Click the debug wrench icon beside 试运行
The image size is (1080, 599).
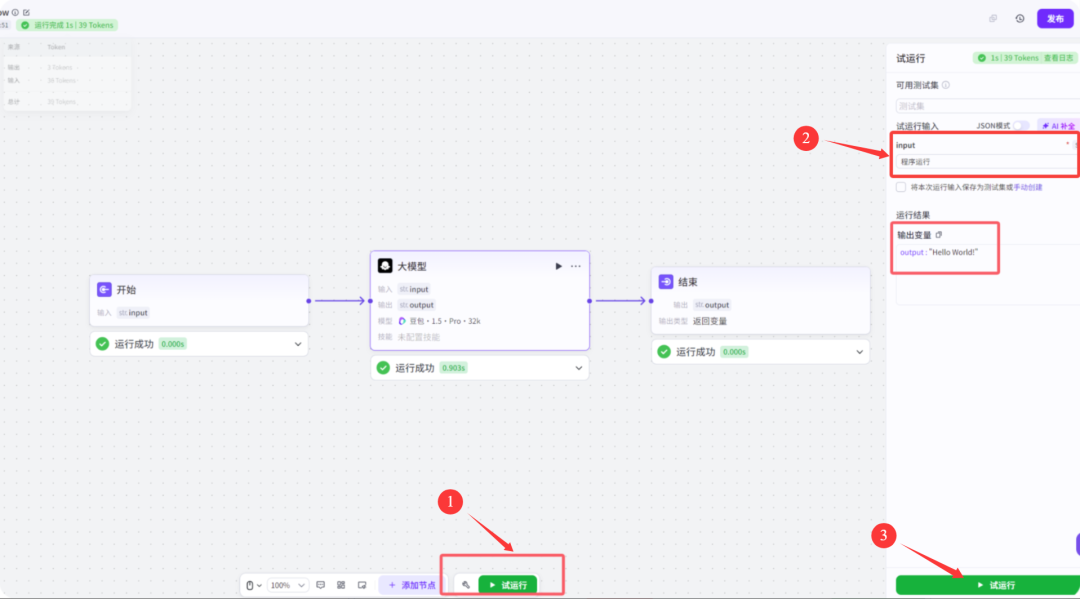click(466, 585)
